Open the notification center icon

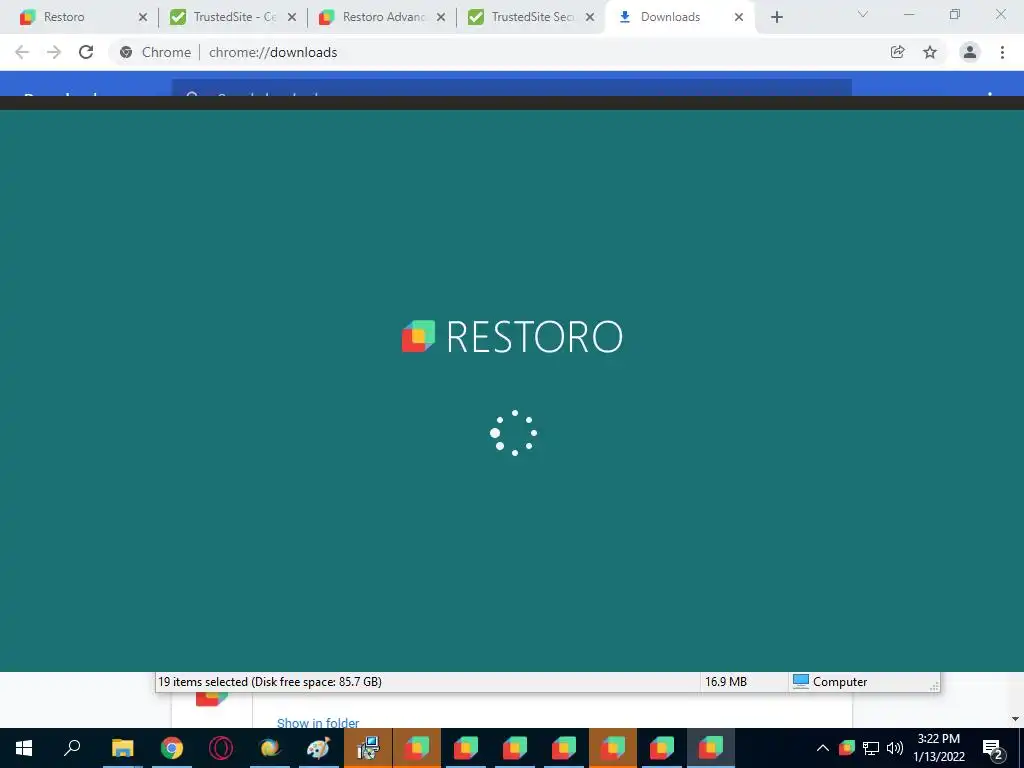point(993,748)
